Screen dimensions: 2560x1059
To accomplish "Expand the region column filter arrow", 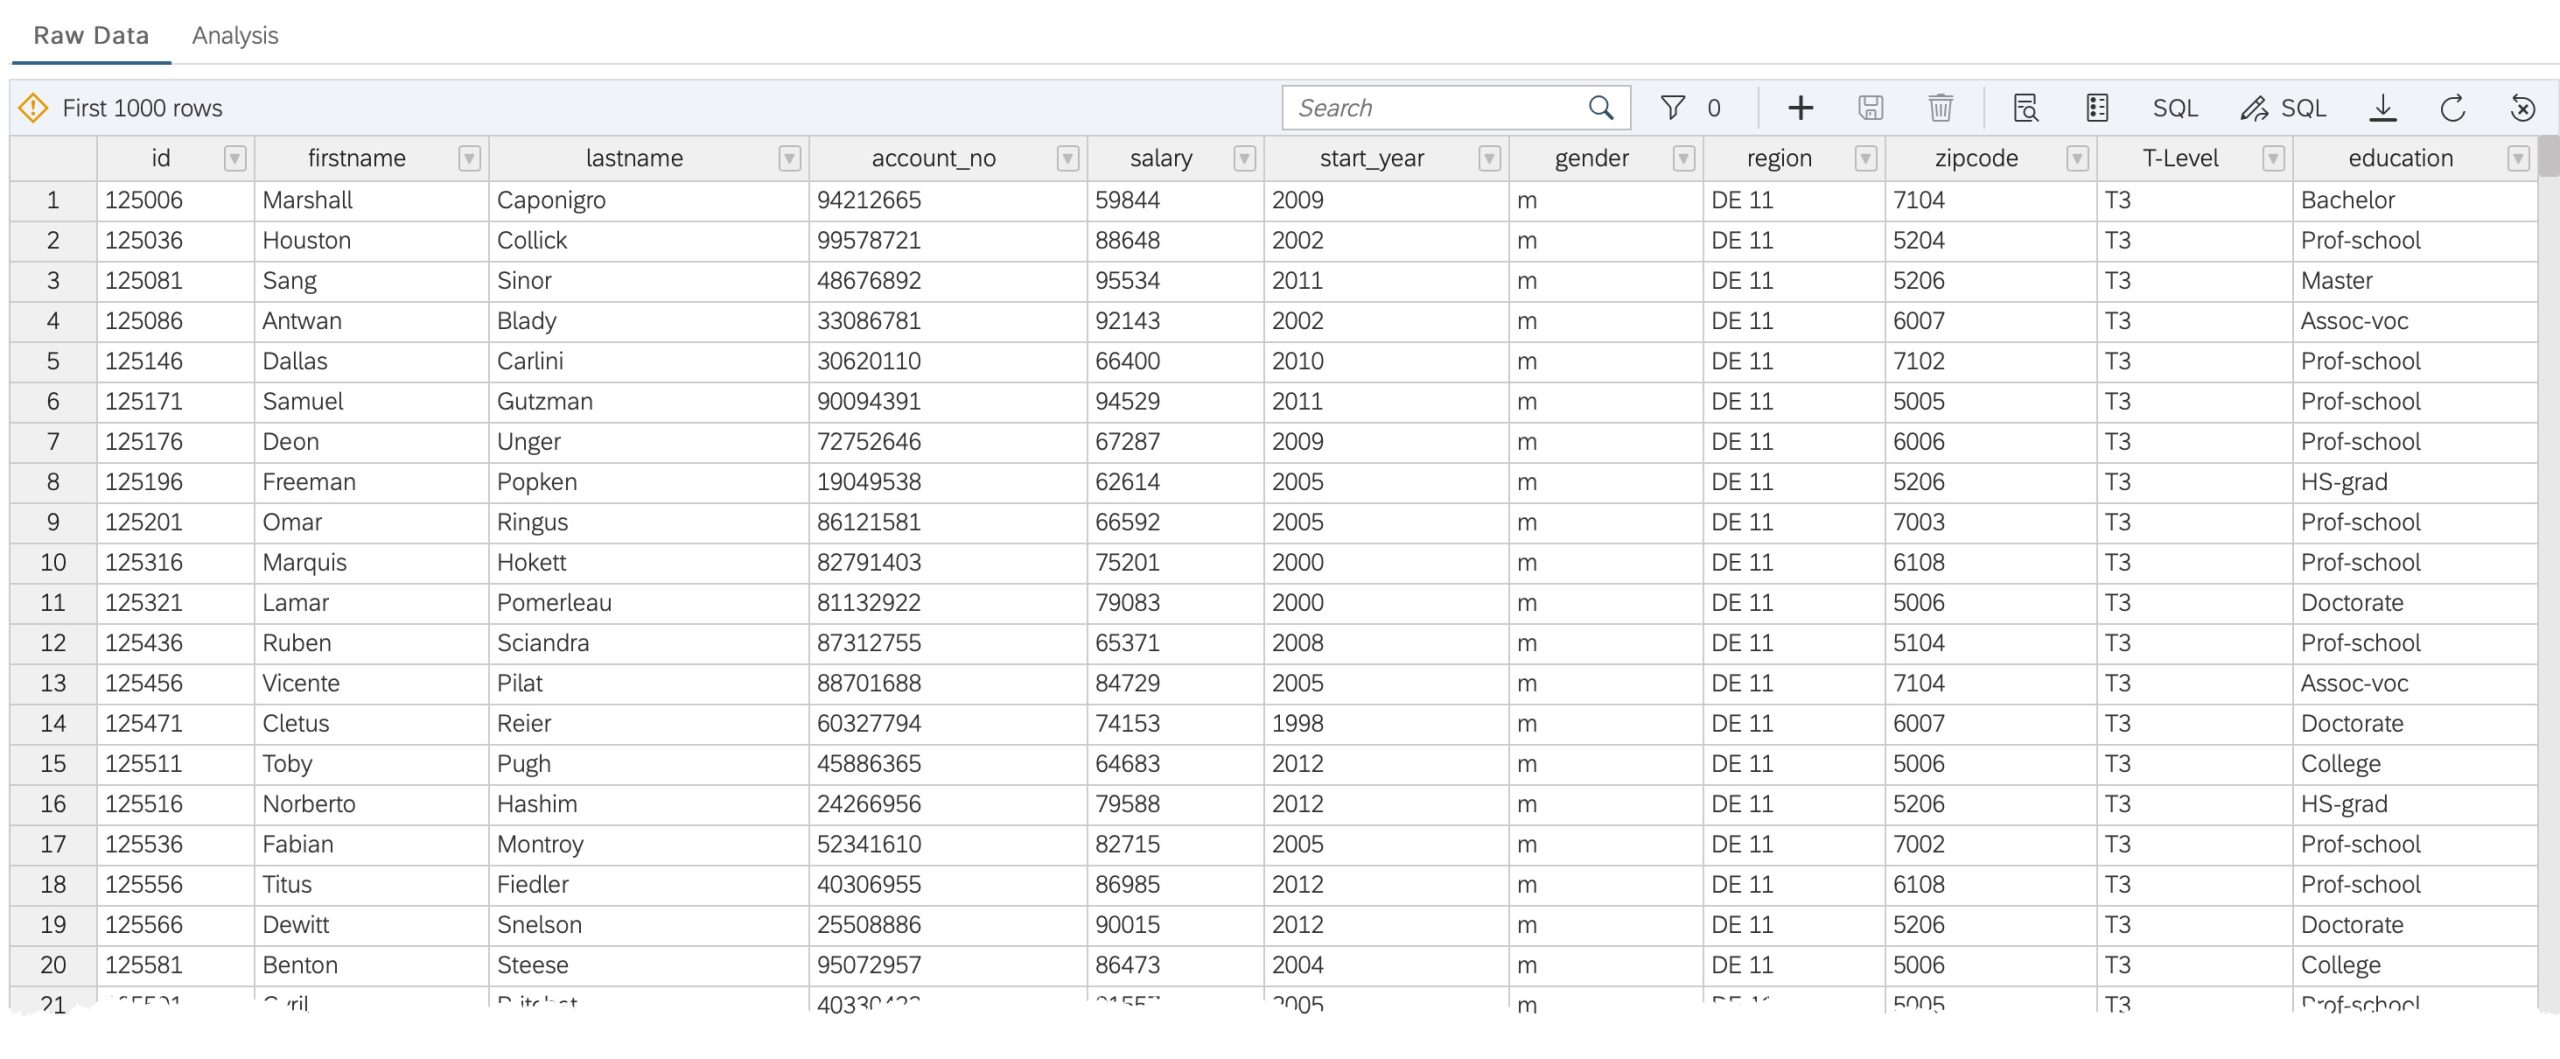I will [1865, 158].
